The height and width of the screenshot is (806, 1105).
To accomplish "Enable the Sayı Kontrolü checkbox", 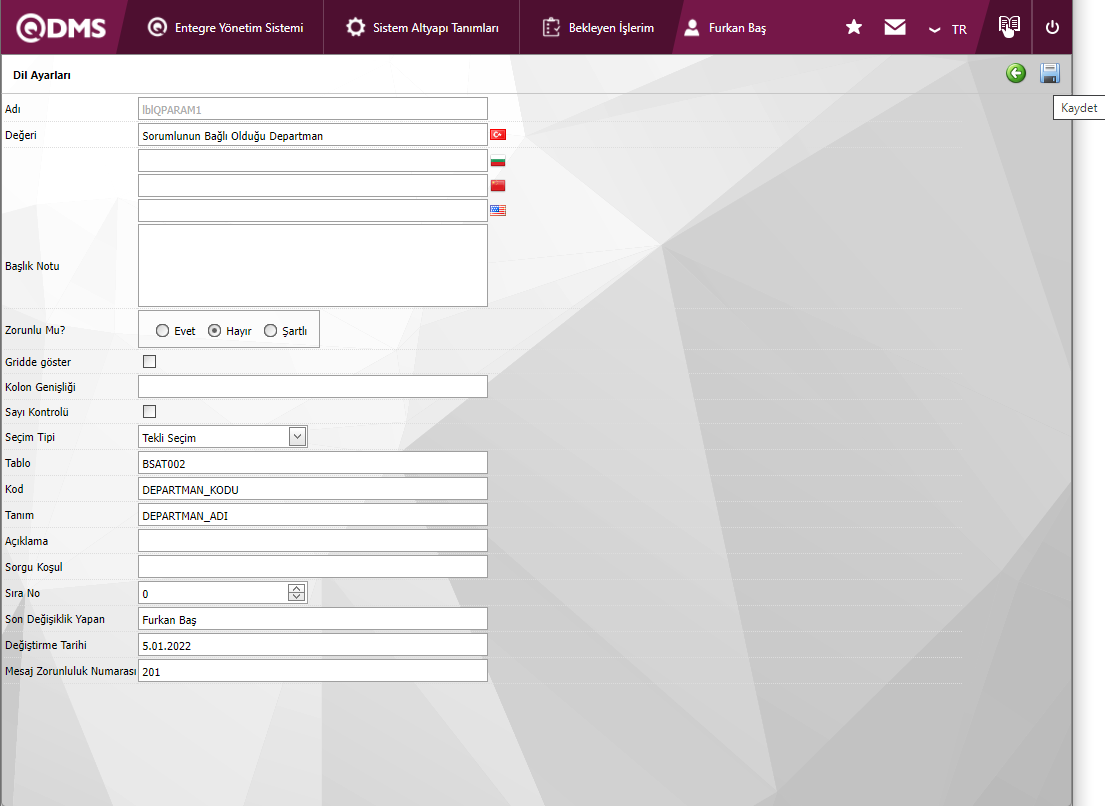I will (149, 411).
